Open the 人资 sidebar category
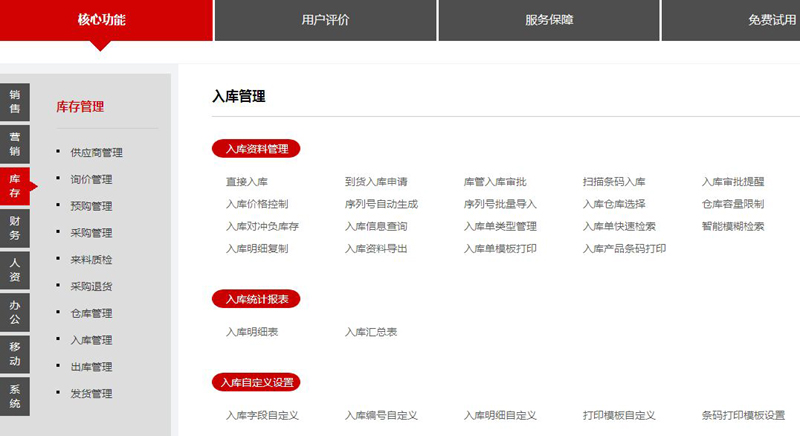Screen dimensions: 800x436 pos(15,270)
